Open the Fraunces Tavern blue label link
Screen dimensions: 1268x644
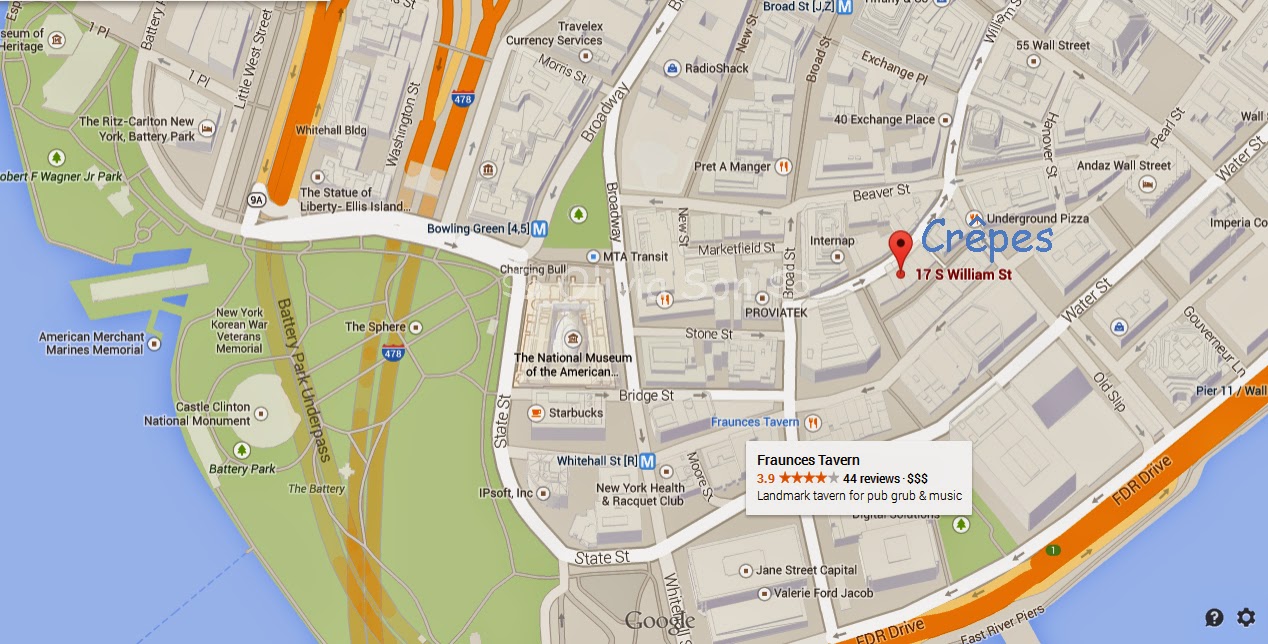click(755, 422)
